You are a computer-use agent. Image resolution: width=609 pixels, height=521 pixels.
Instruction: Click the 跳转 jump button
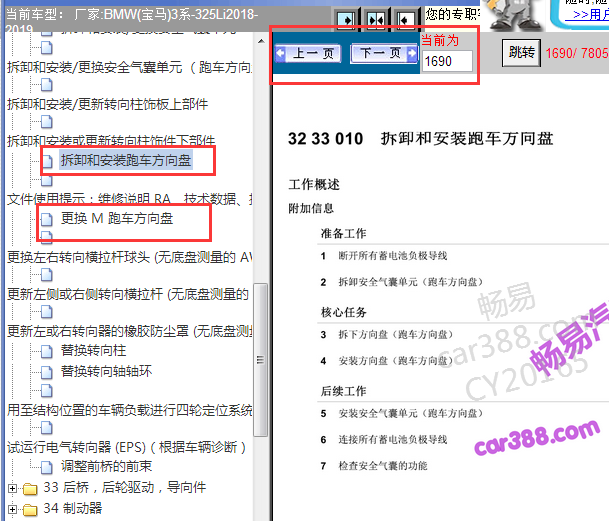[x=521, y=52]
